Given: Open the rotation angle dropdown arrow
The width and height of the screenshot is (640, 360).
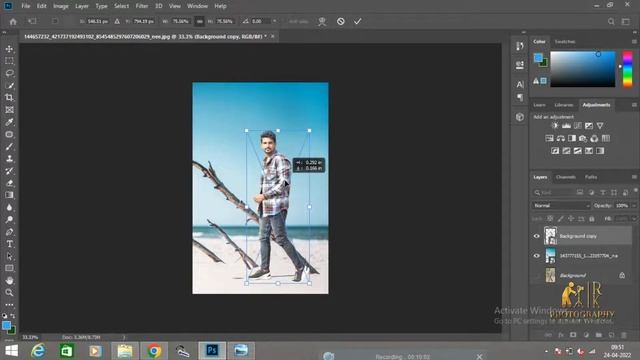Looking at the screenshot, I should 274,21.
